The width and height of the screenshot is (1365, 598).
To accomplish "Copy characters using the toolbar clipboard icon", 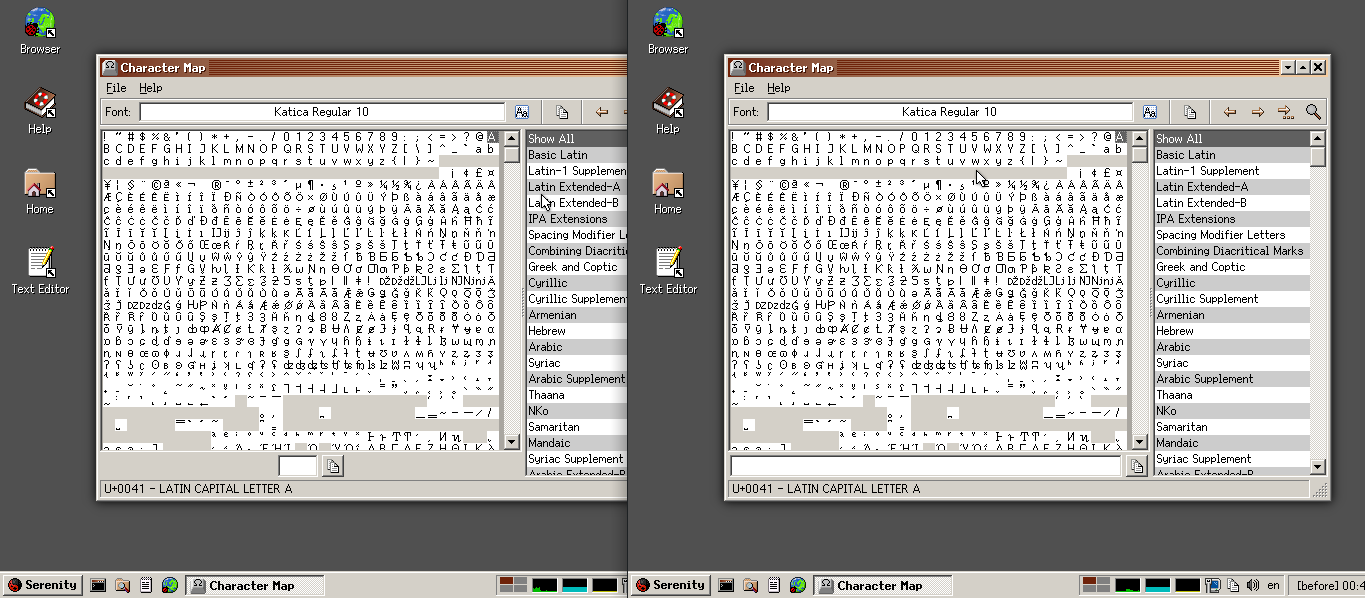I will point(1190,112).
